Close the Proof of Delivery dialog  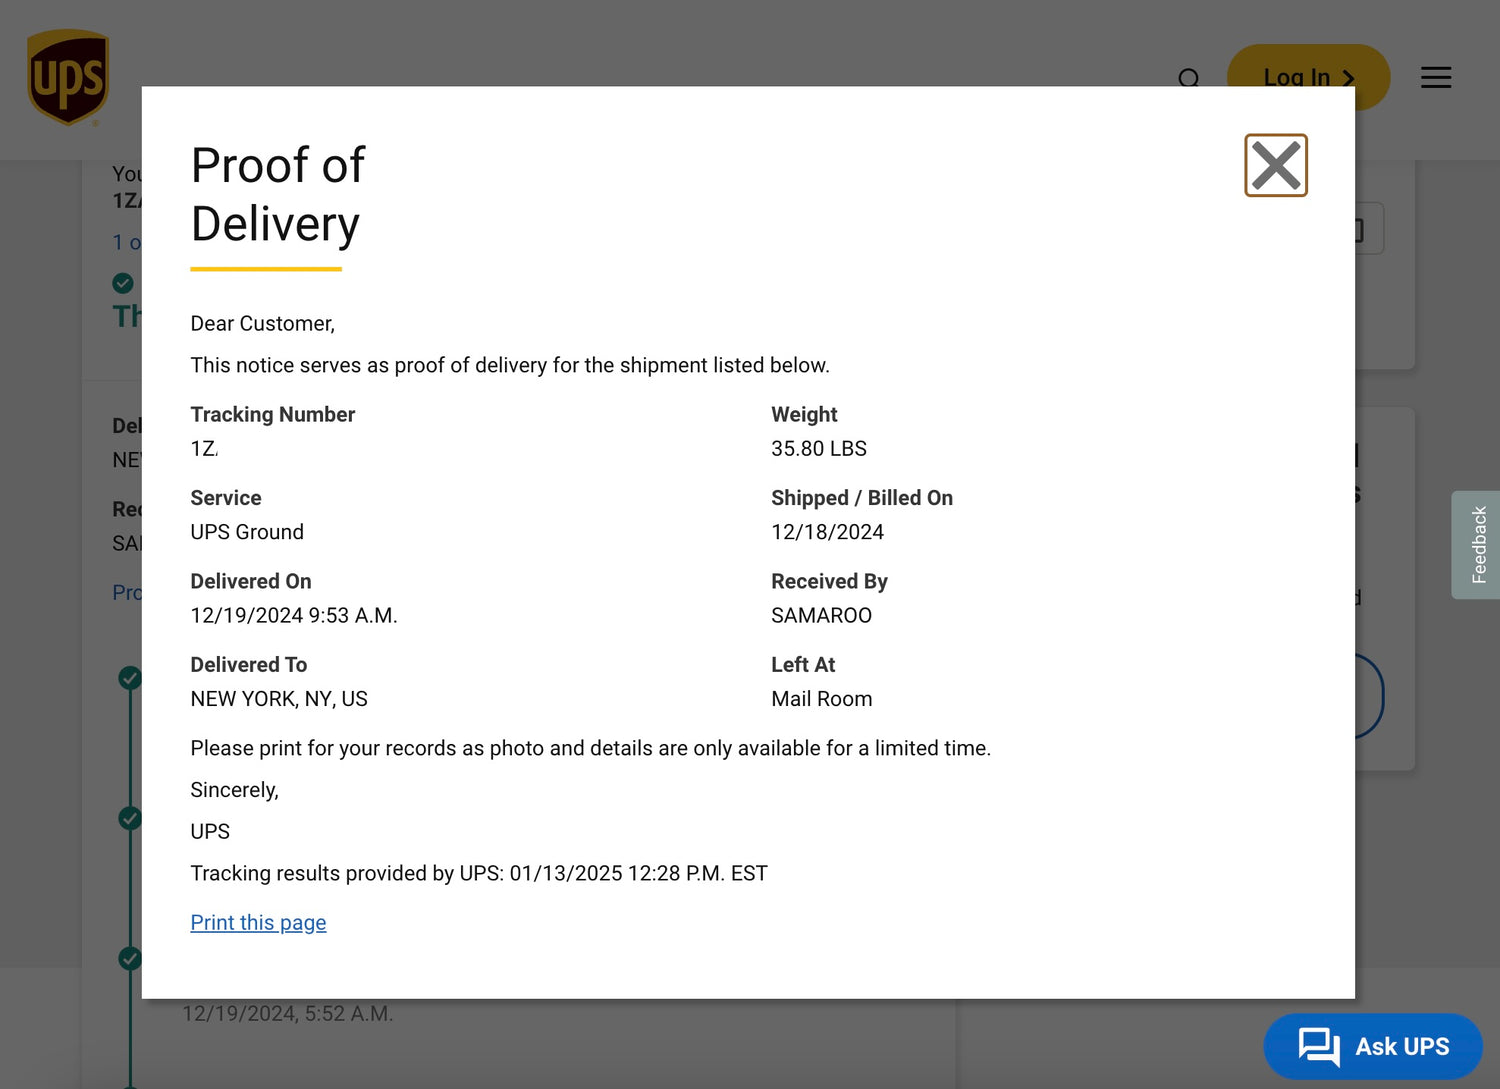pos(1275,166)
